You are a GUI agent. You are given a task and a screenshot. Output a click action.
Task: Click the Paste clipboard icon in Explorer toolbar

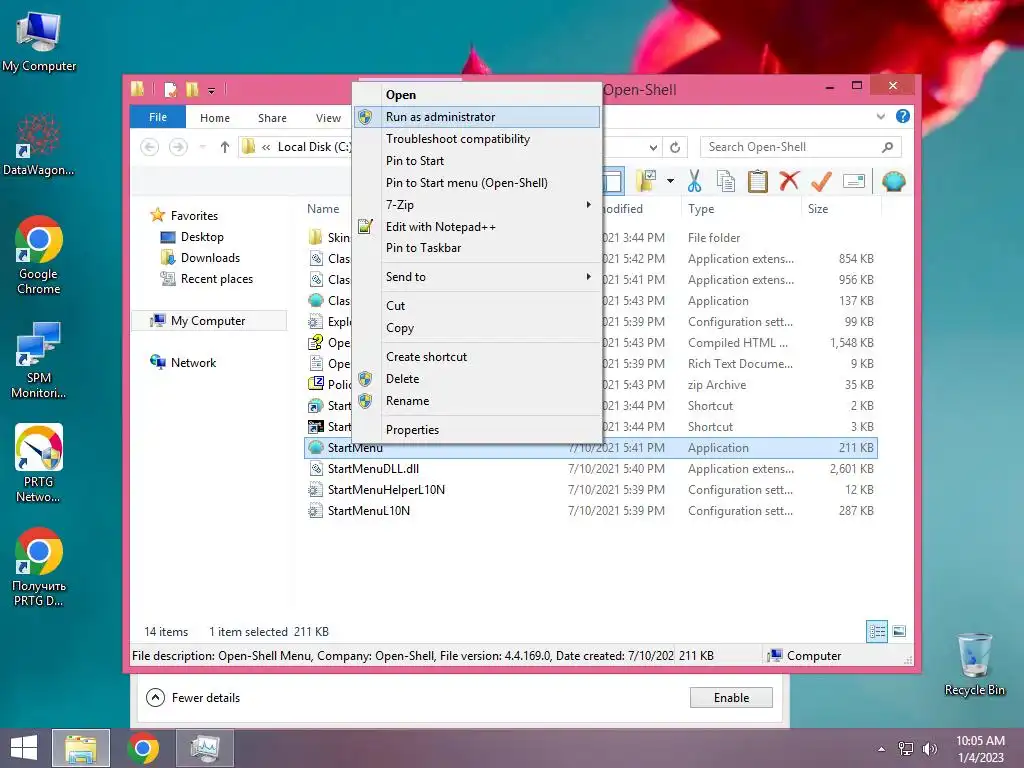point(758,181)
